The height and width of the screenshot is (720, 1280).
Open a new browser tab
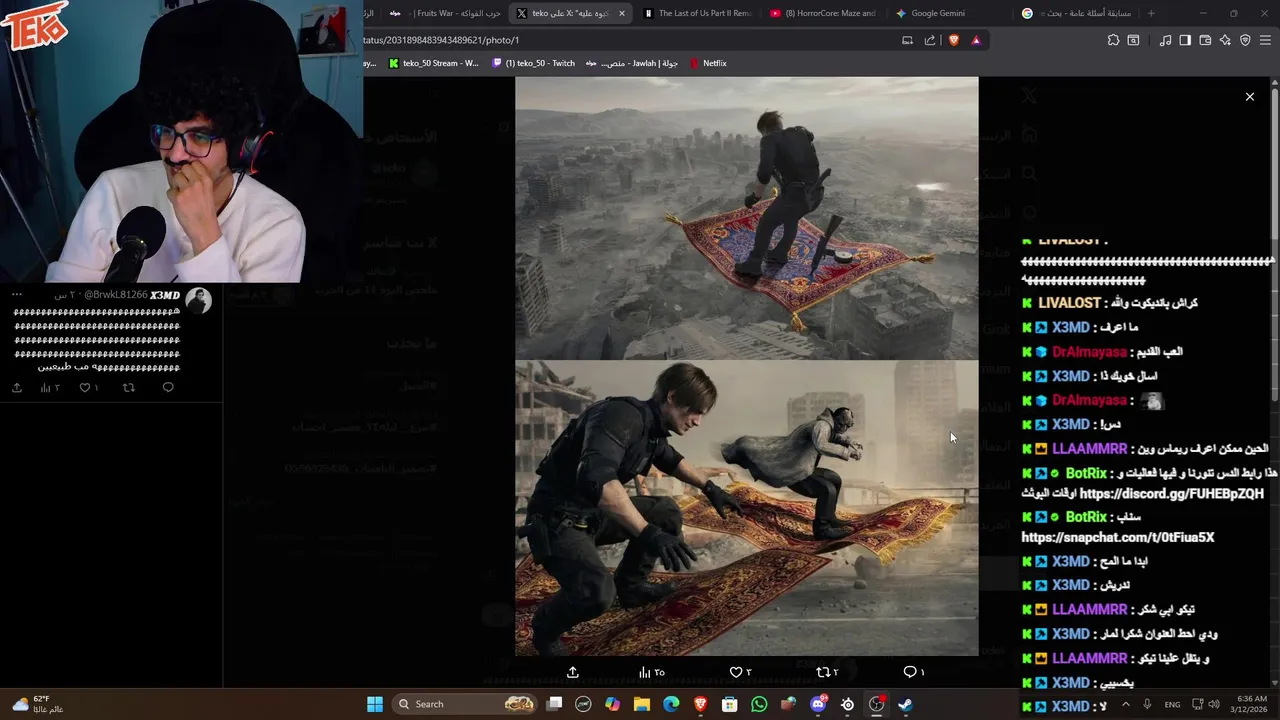pyautogui.click(x=1151, y=13)
